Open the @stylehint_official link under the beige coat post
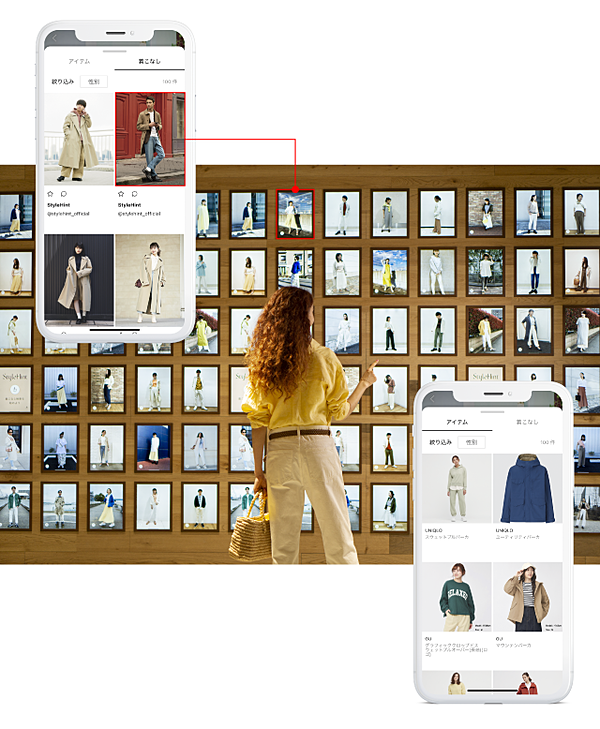The height and width of the screenshot is (729, 600). 68,213
